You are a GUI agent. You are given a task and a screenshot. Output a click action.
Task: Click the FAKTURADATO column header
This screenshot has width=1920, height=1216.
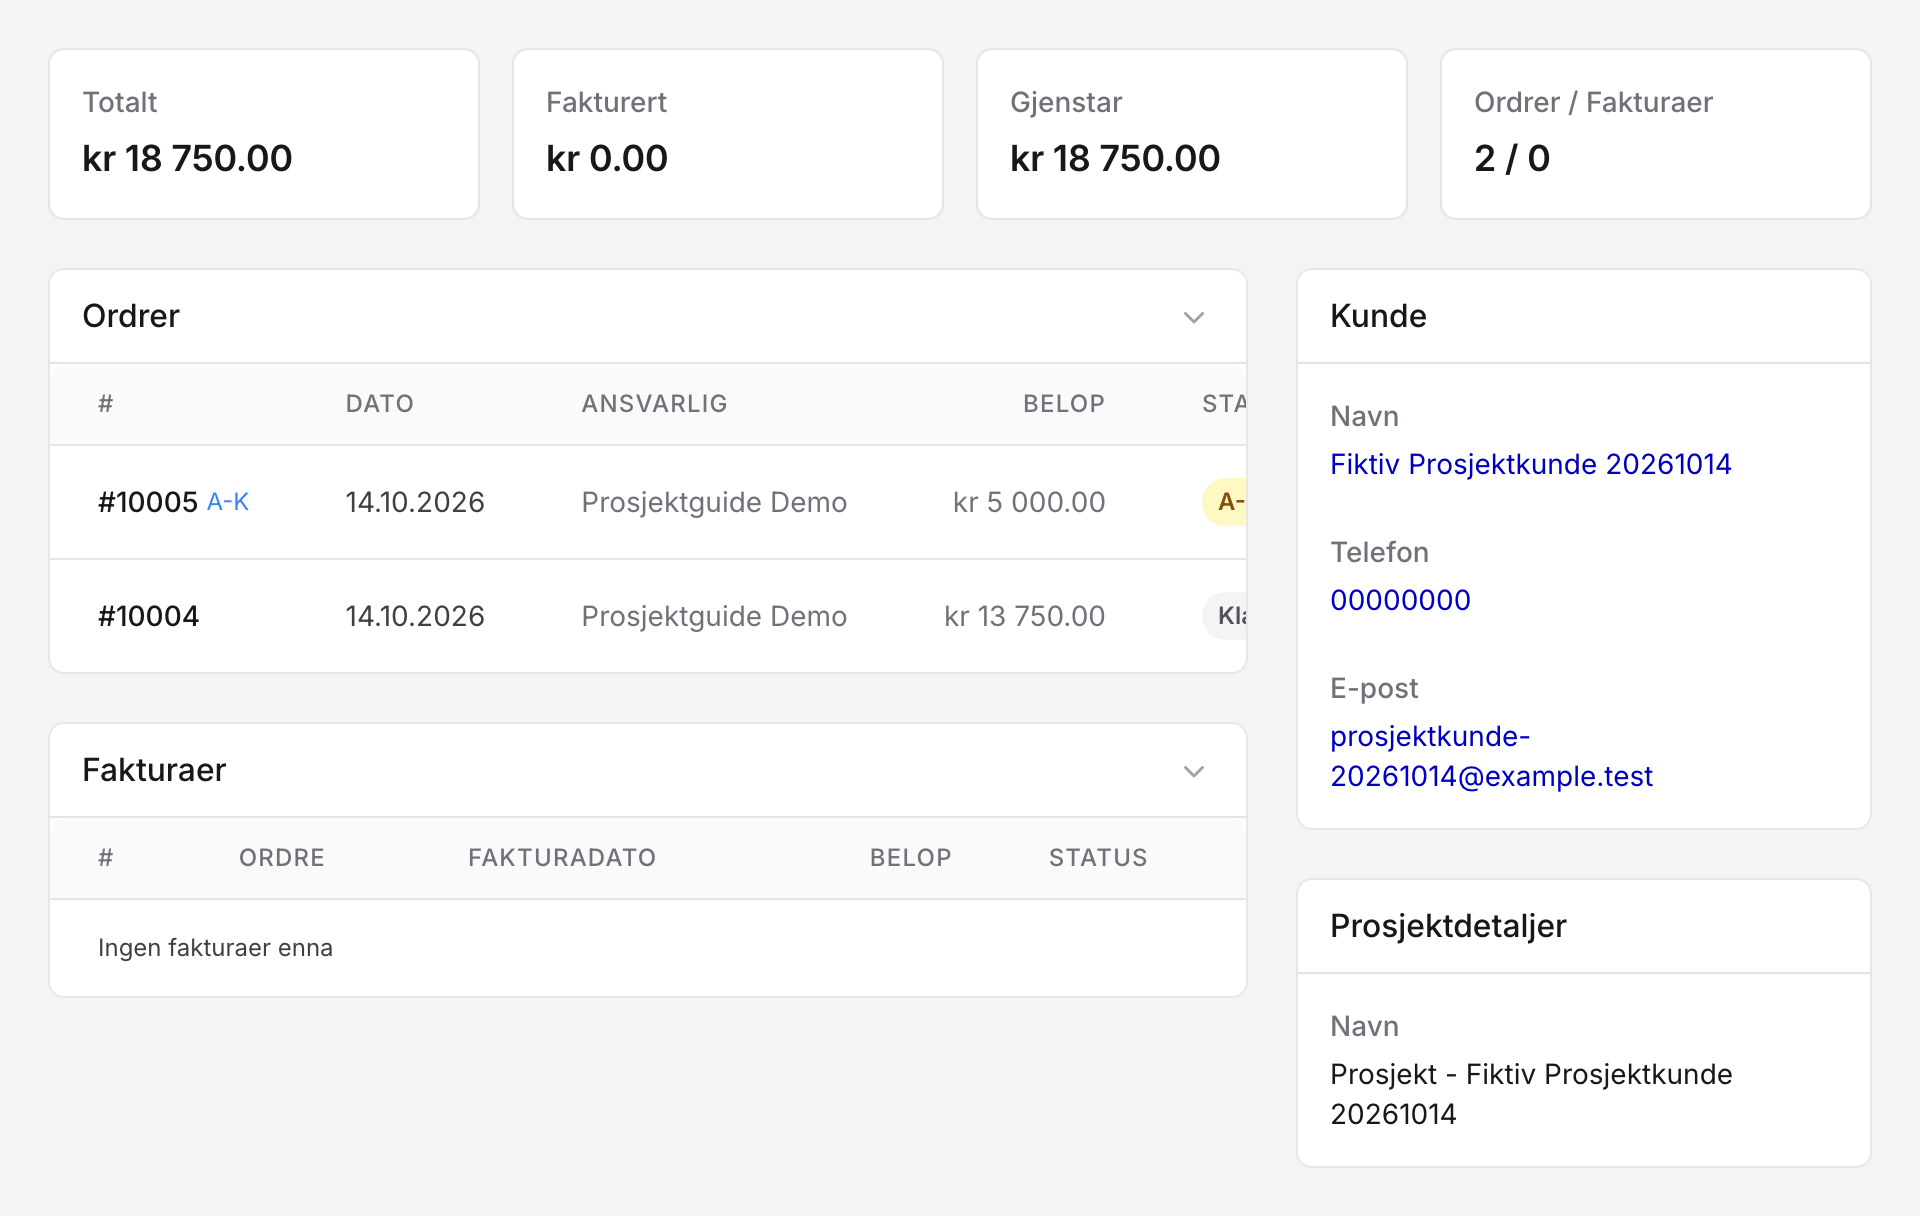562,858
